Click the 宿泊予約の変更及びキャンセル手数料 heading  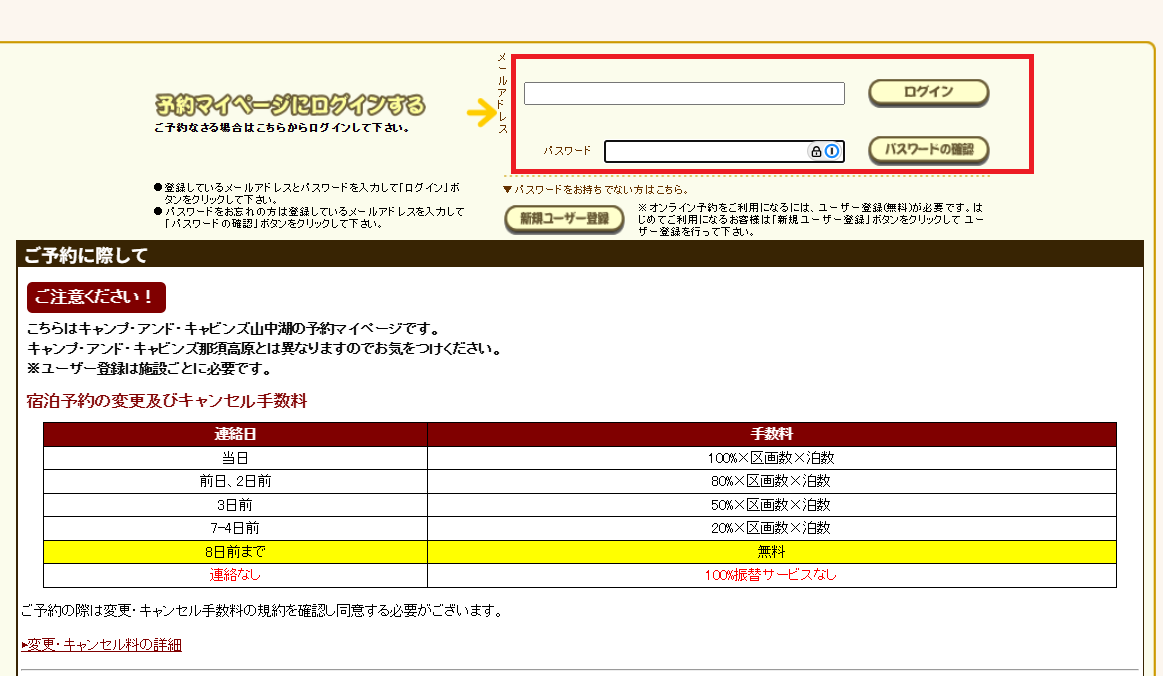166,401
